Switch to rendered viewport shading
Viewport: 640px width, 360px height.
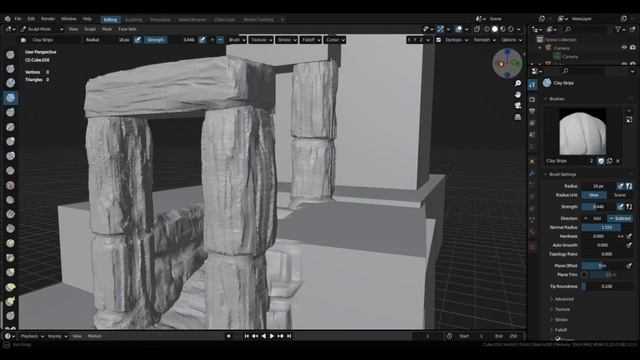coord(510,29)
